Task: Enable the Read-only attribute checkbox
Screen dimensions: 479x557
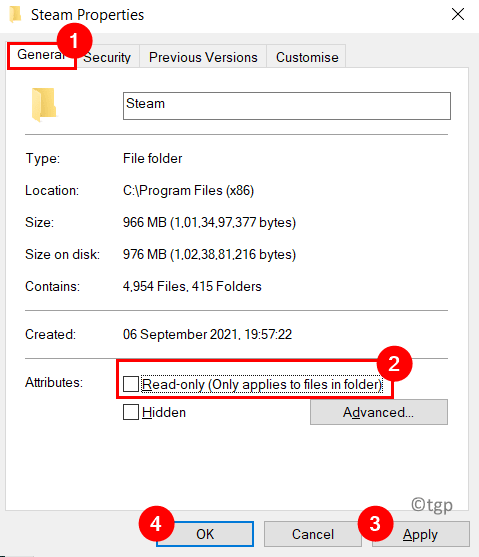Action: click(131, 384)
